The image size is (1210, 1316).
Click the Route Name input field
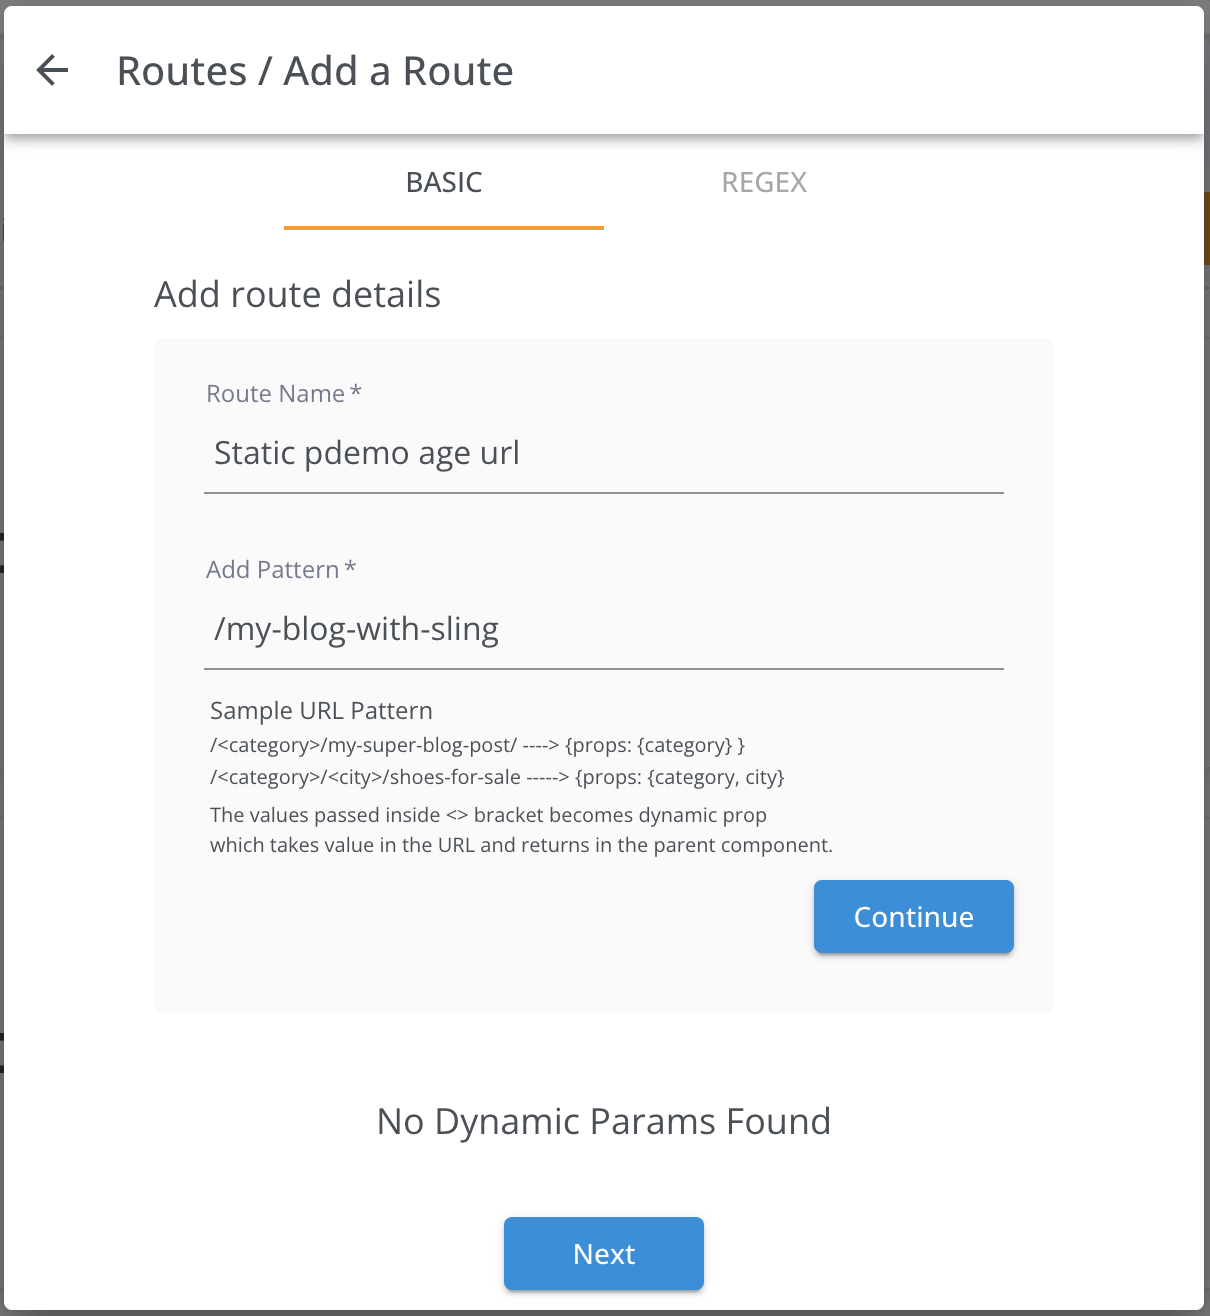[x=604, y=453]
